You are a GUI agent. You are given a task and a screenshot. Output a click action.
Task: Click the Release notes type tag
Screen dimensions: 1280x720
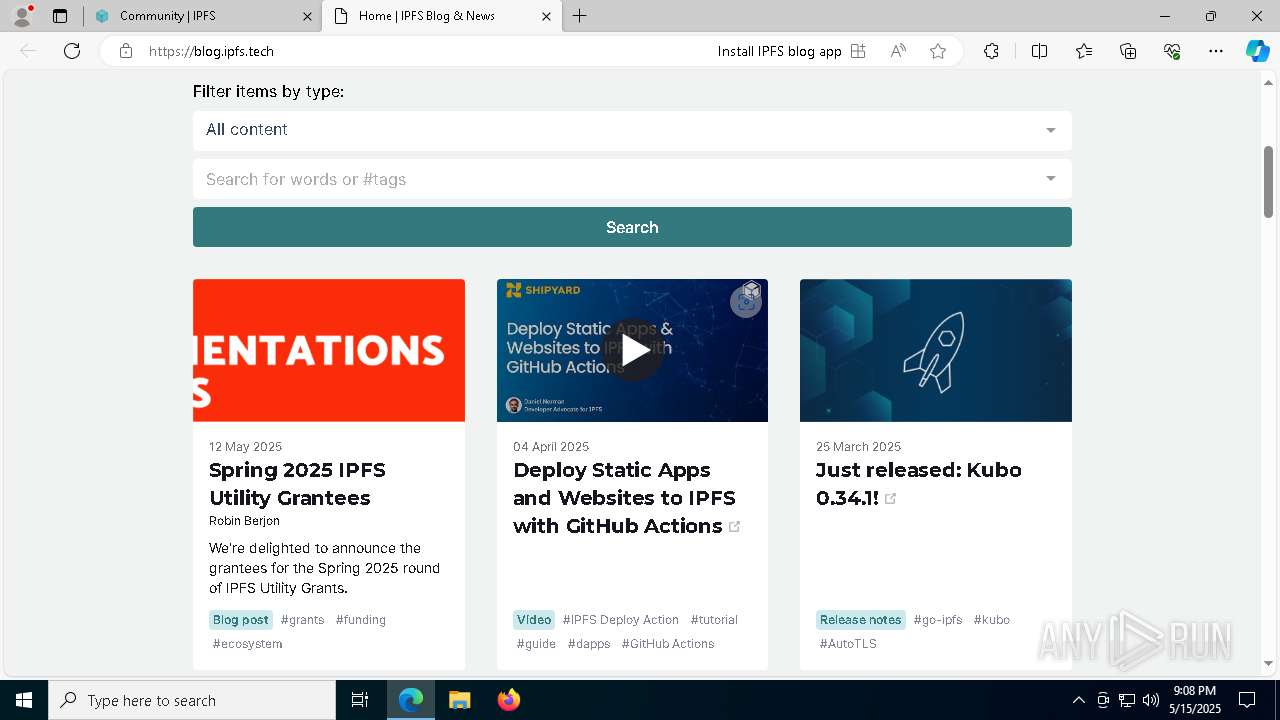coord(861,620)
